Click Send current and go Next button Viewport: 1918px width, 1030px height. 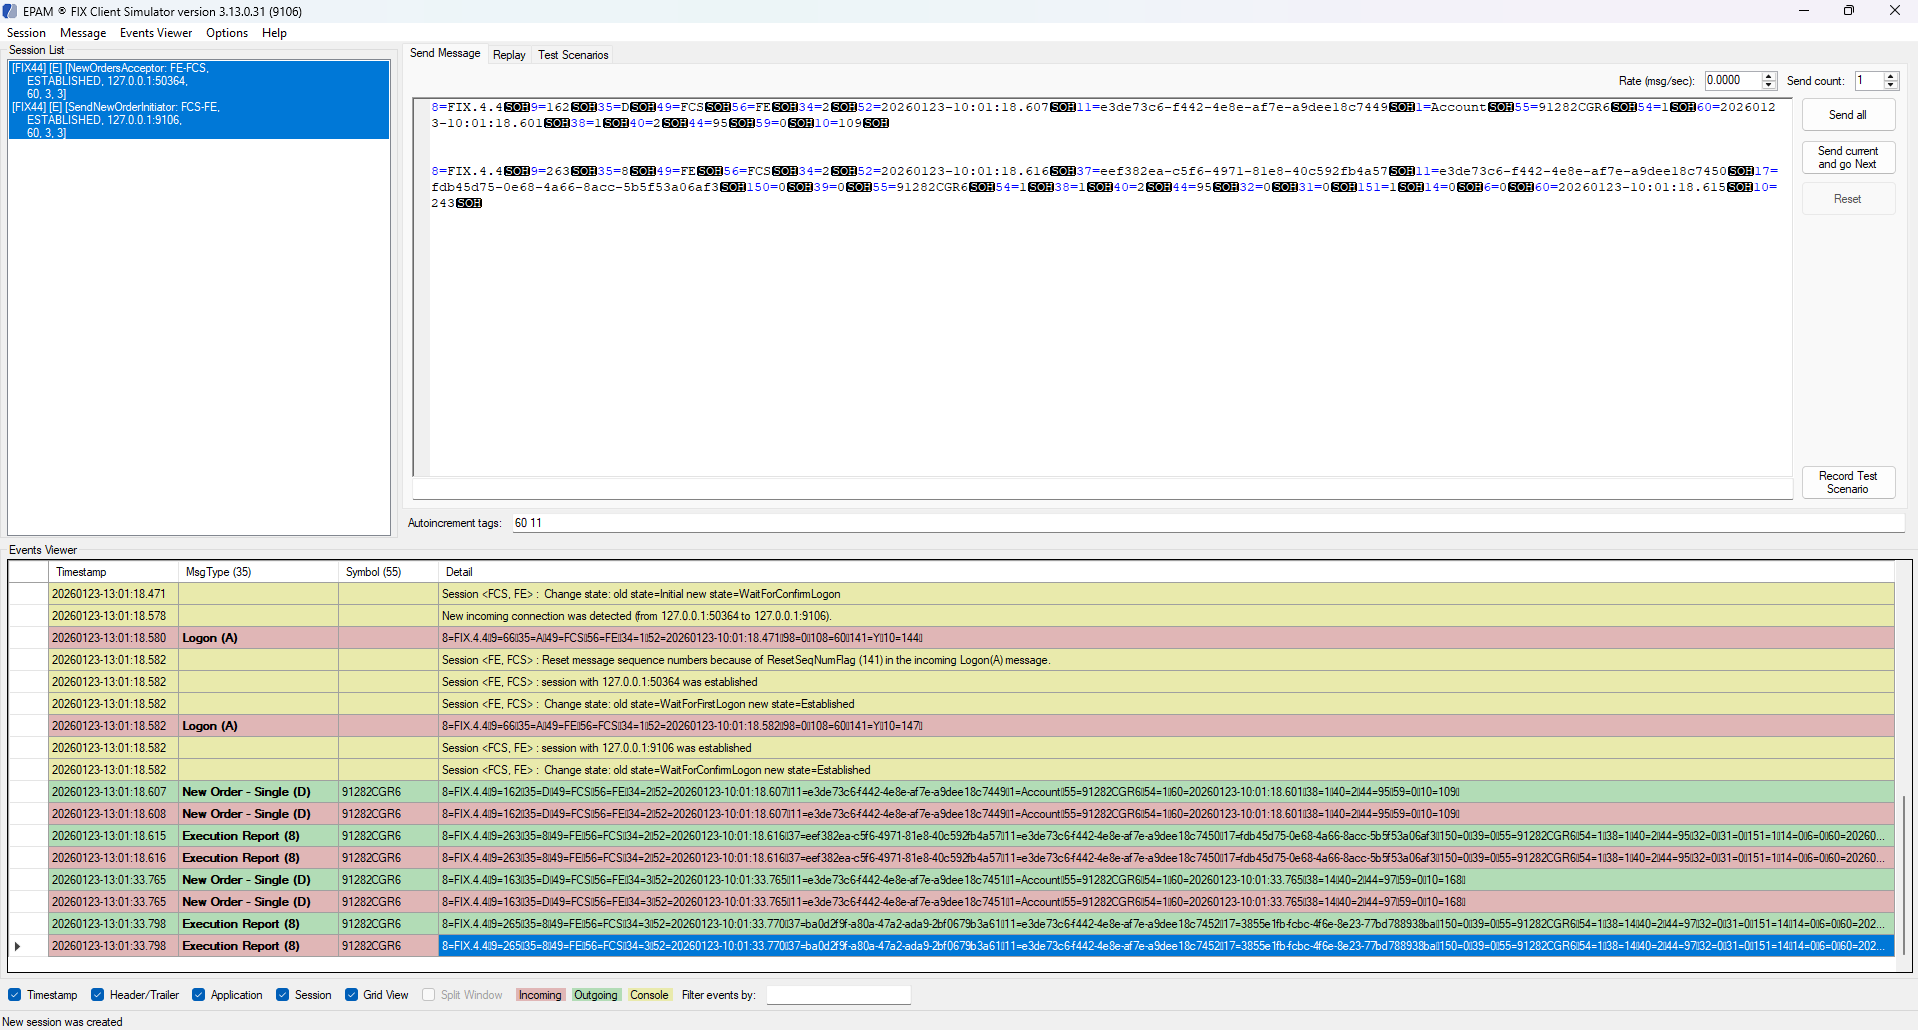pos(1847,158)
